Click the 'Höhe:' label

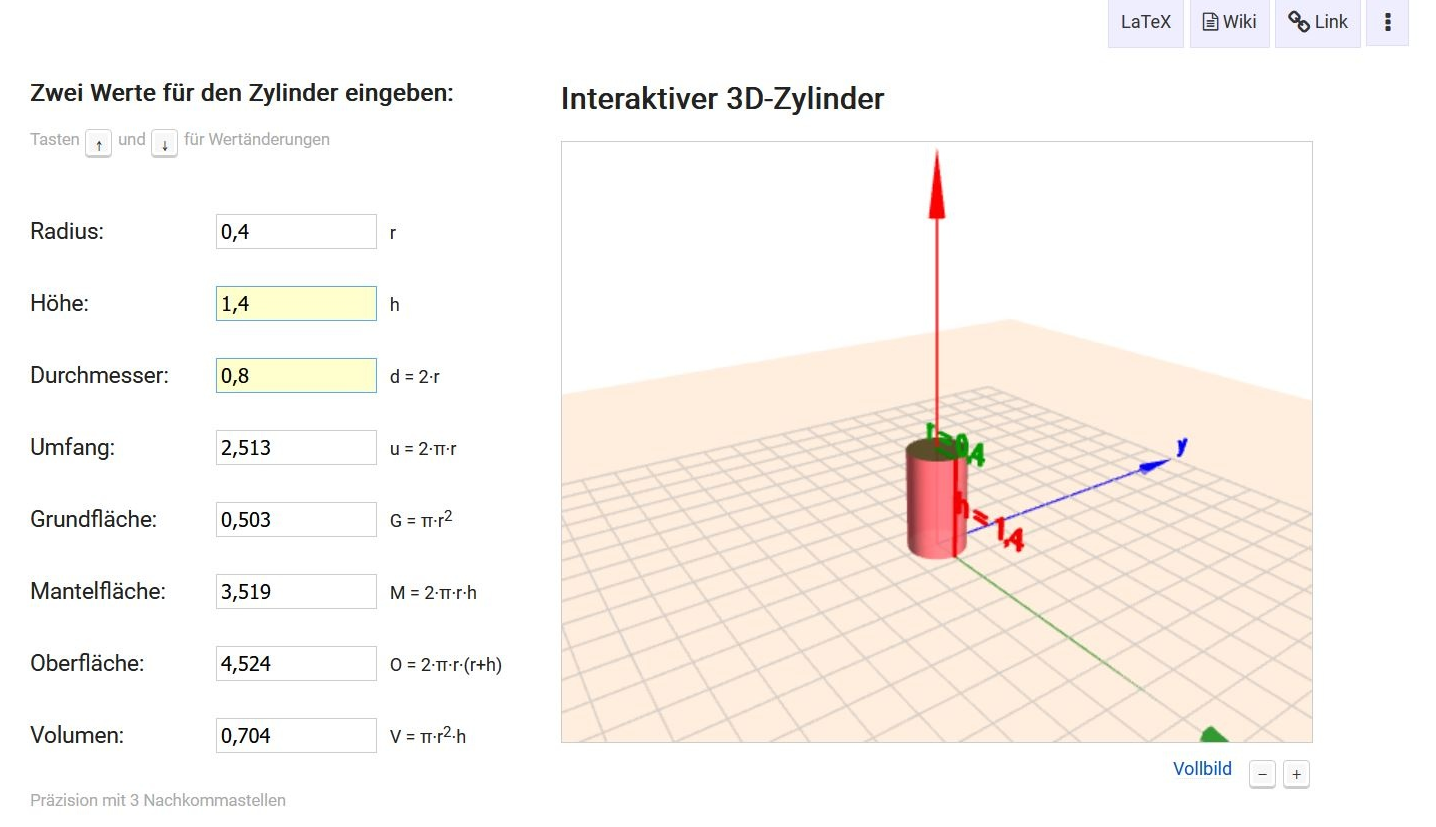pos(60,304)
